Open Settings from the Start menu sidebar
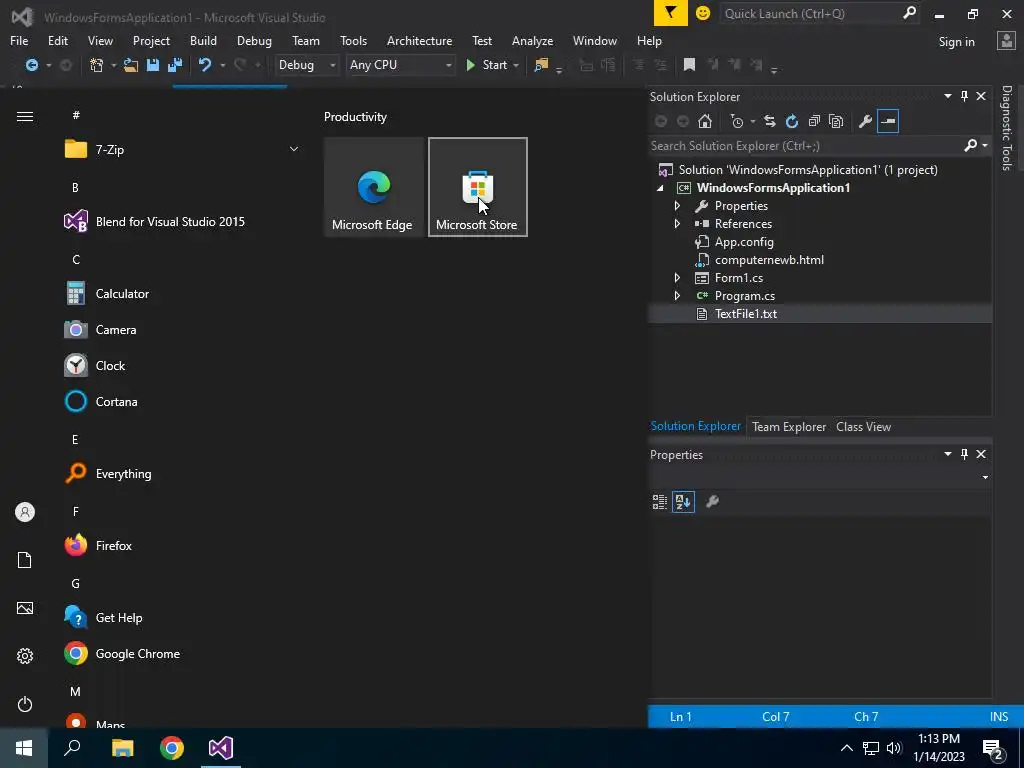The height and width of the screenshot is (768, 1024). coord(25,656)
